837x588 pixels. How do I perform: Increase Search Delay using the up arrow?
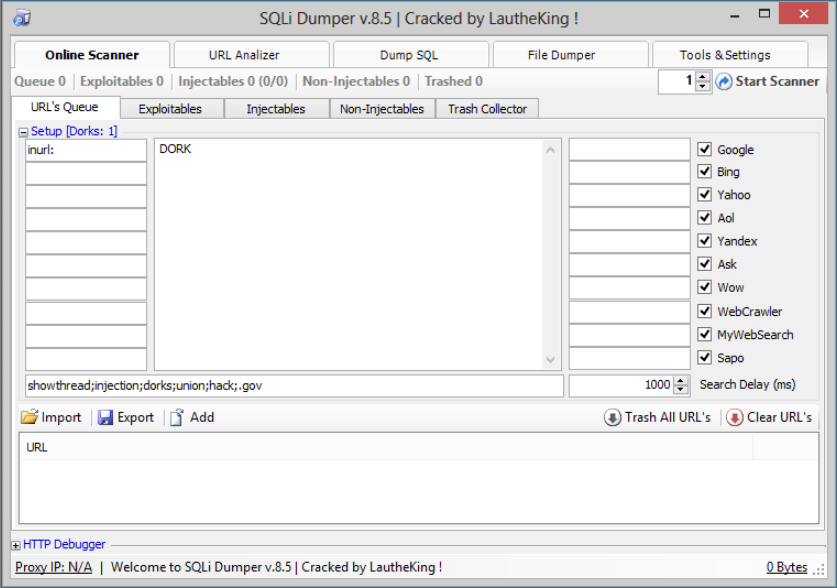[681, 380]
